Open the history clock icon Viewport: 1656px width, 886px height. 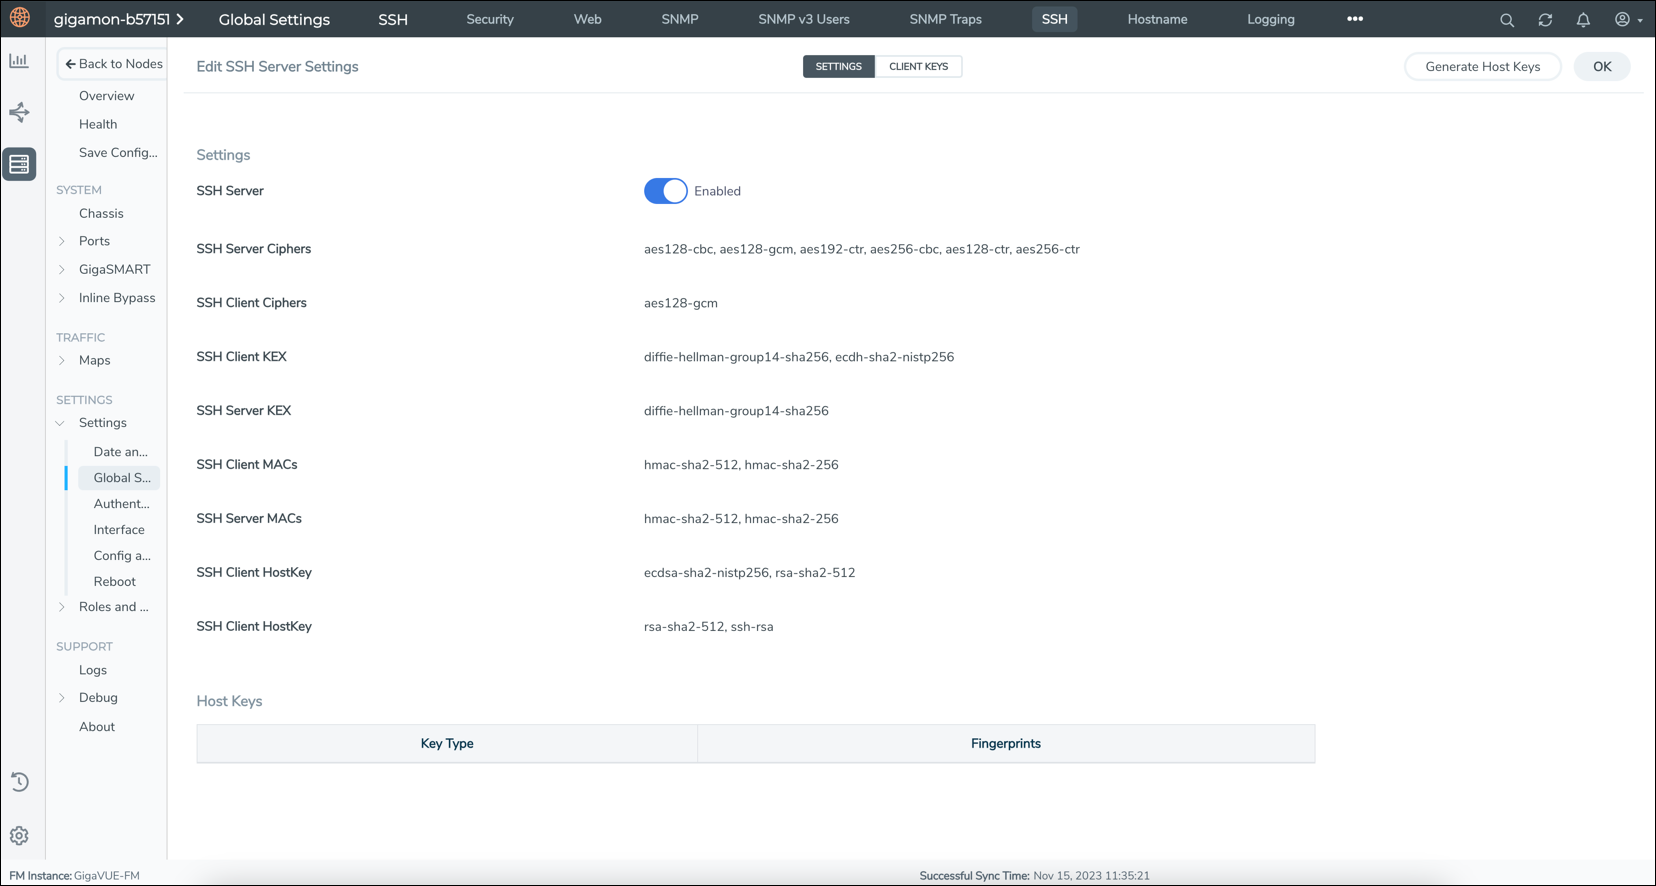[19, 782]
